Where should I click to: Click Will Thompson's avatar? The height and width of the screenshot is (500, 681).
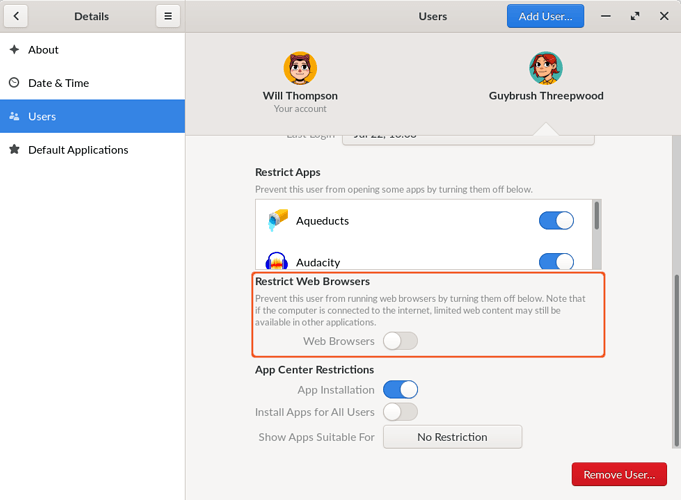click(x=300, y=68)
